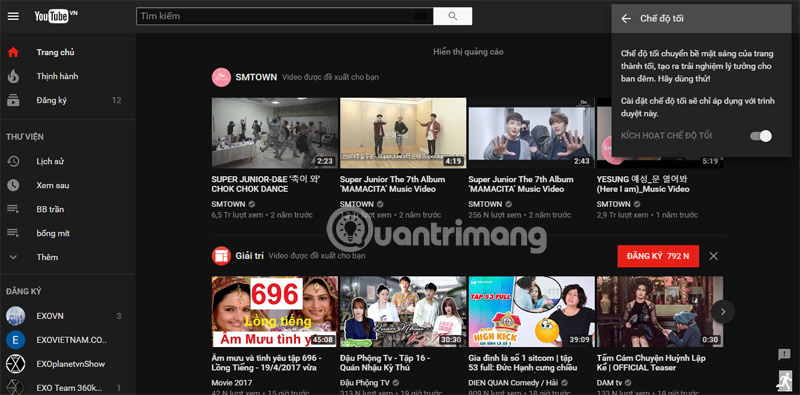Click the Xem sau clock icon
Screen dimensions: 800x395
point(13,185)
